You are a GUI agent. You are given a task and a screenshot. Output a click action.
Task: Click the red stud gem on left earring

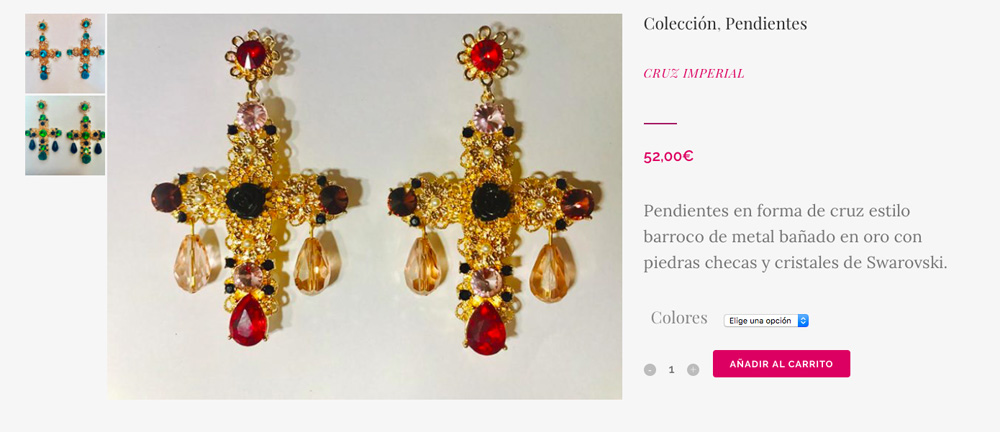pos(251,54)
